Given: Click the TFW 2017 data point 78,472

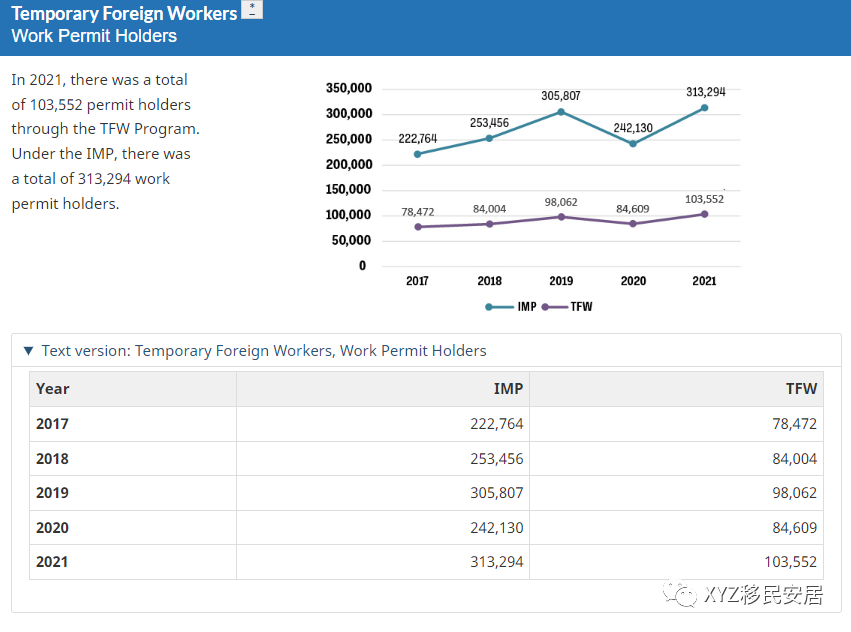Looking at the screenshot, I should tap(418, 227).
